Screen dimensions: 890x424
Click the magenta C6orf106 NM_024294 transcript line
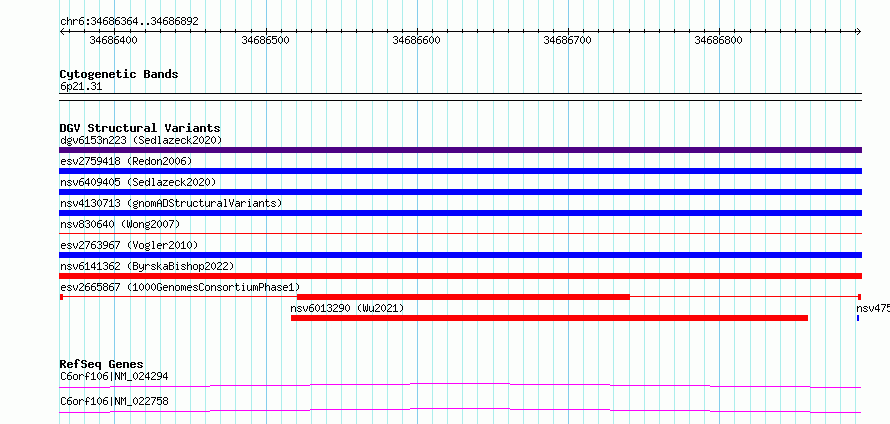coord(460,385)
